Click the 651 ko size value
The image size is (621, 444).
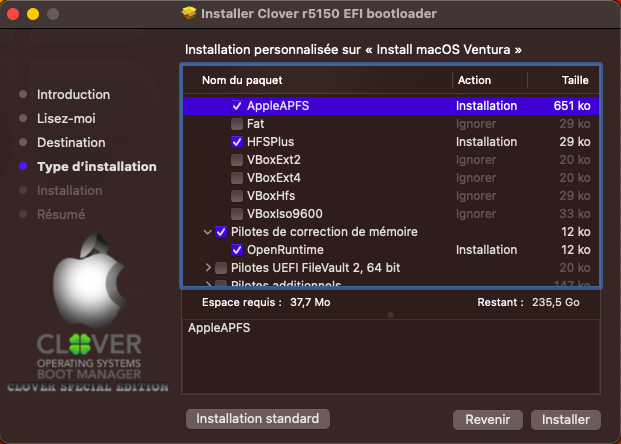572,106
